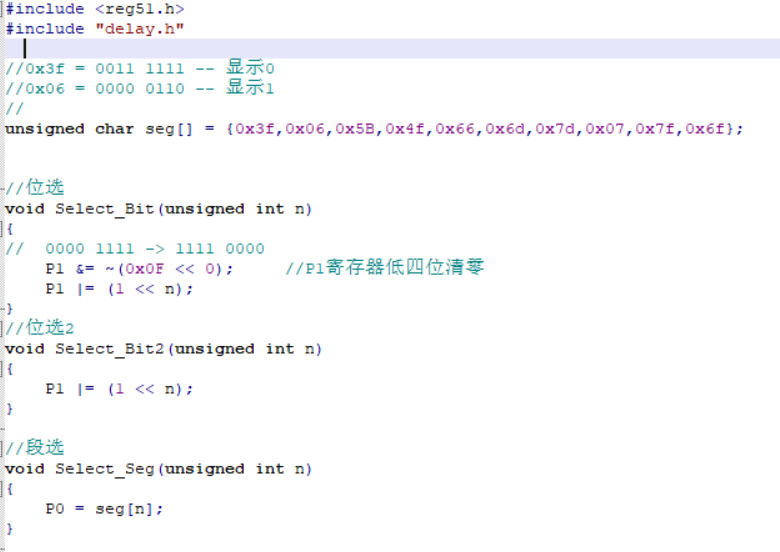This screenshot has width=780, height=552.
Task: Click the "显示0" comment text
Action: point(250,68)
